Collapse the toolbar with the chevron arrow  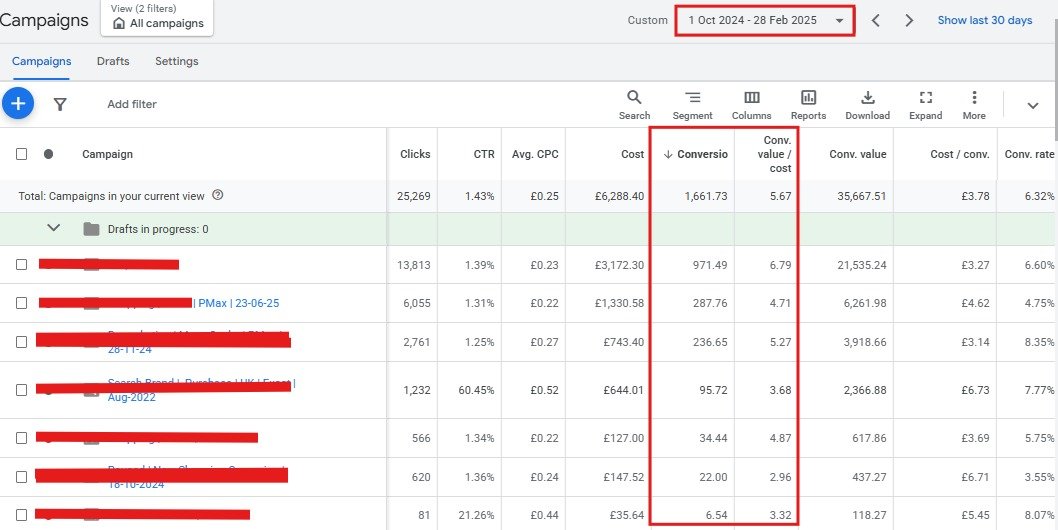1033,105
